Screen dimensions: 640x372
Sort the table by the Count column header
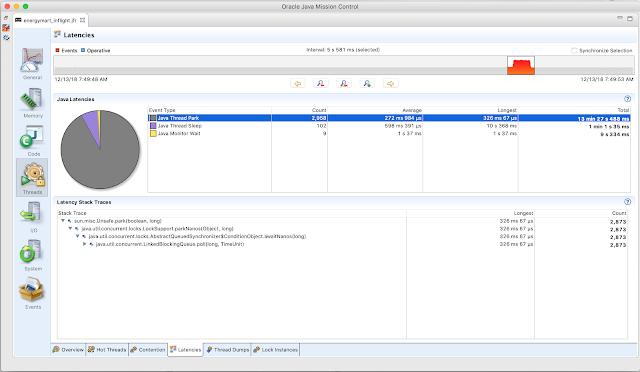click(299, 110)
